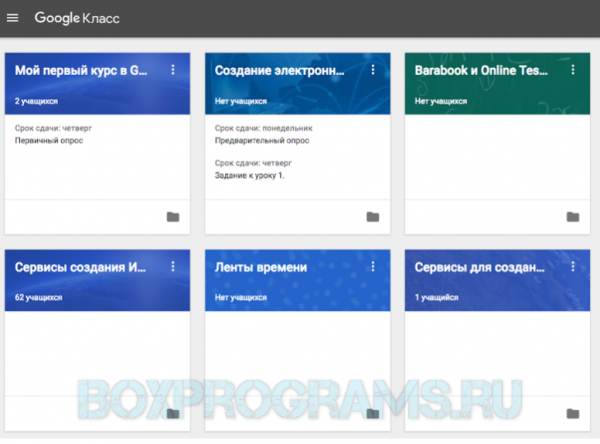The image size is (600, 444).
Task: Open the course Barabook и Online Tes...
Action: [481, 70]
